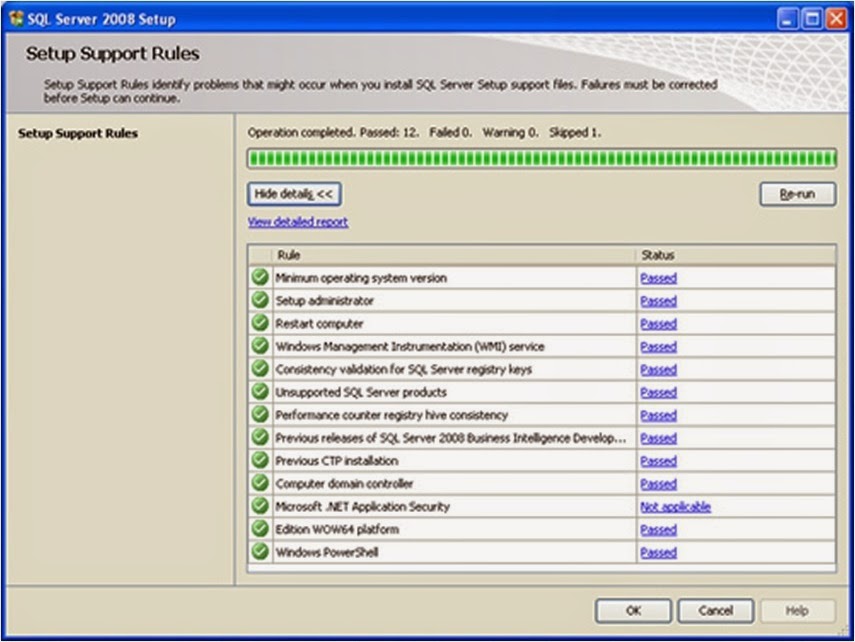
Task: Click green check icon for Performance counter registry rule
Action: coord(260,415)
